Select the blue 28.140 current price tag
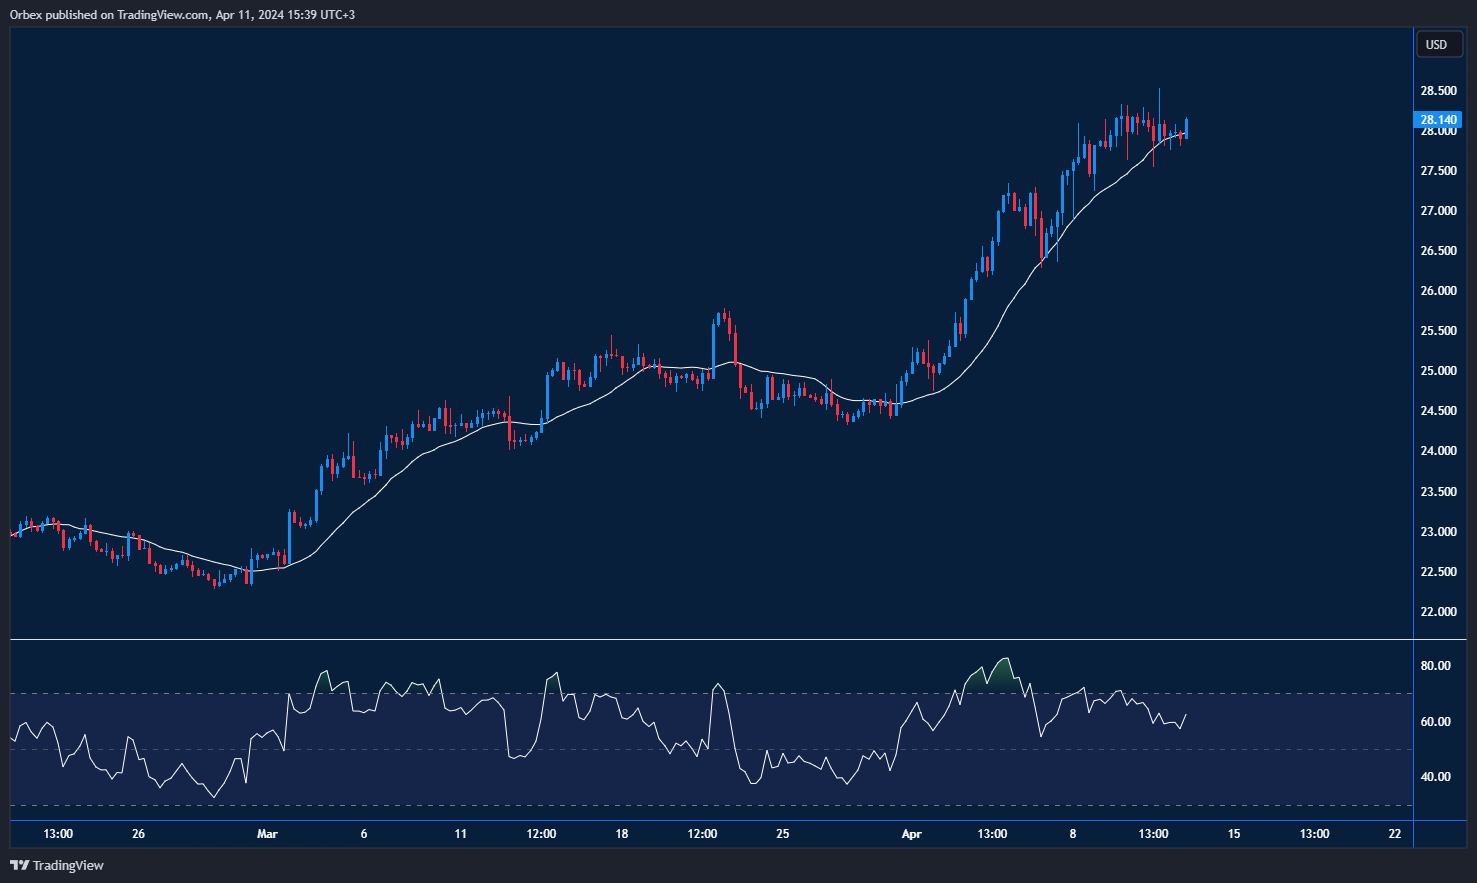1477x883 pixels. click(x=1438, y=119)
